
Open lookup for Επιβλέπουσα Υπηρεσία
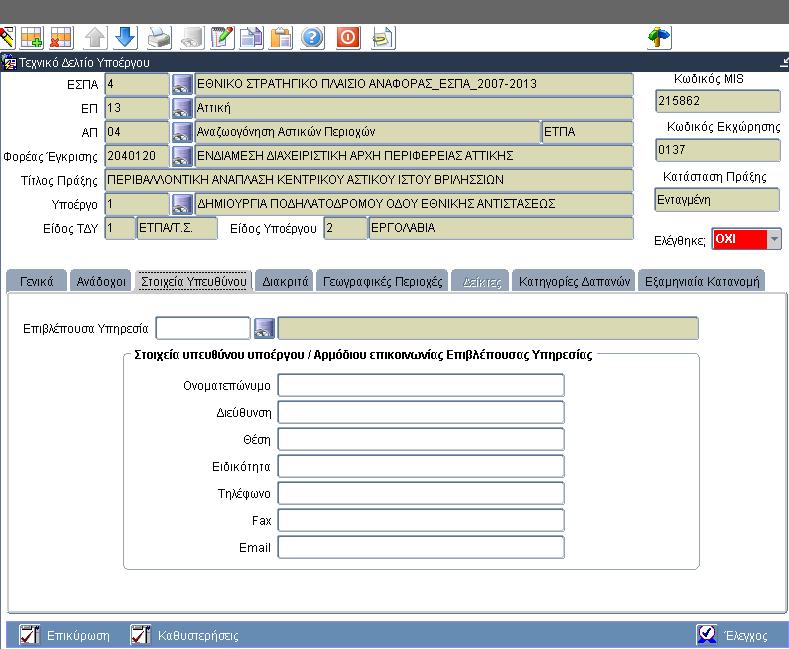pyautogui.click(x=264, y=328)
